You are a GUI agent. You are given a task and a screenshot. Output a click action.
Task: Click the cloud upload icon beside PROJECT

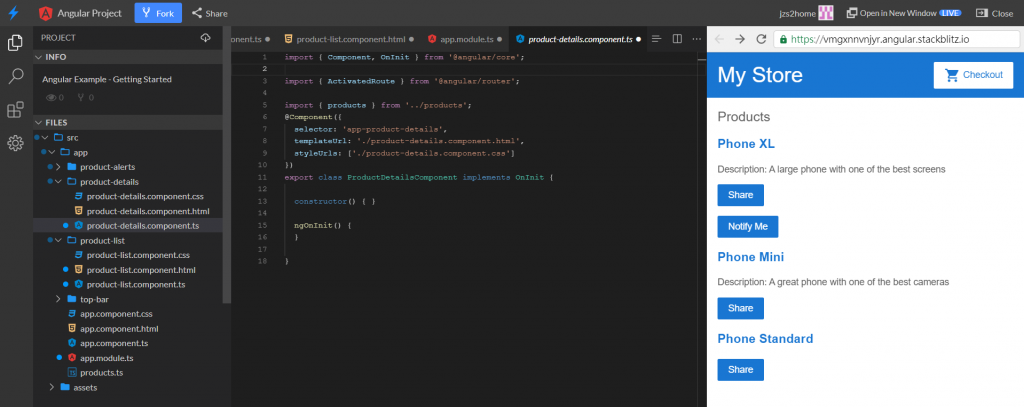tap(206, 38)
